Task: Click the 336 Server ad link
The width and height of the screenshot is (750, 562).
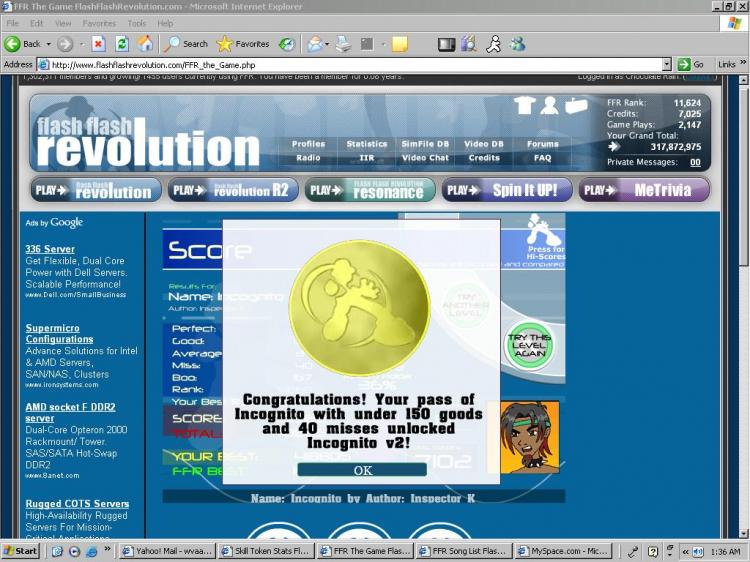Action: 50,249
